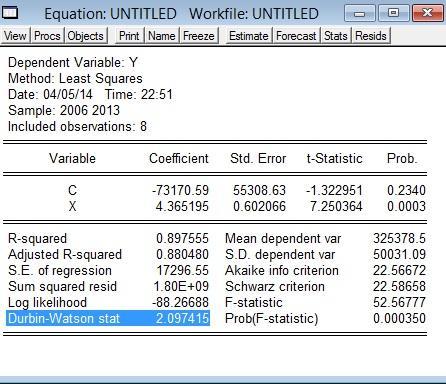Click Akaike info criterion value 22.56672
The height and width of the screenshot is (384, 446).
(399, 270)
